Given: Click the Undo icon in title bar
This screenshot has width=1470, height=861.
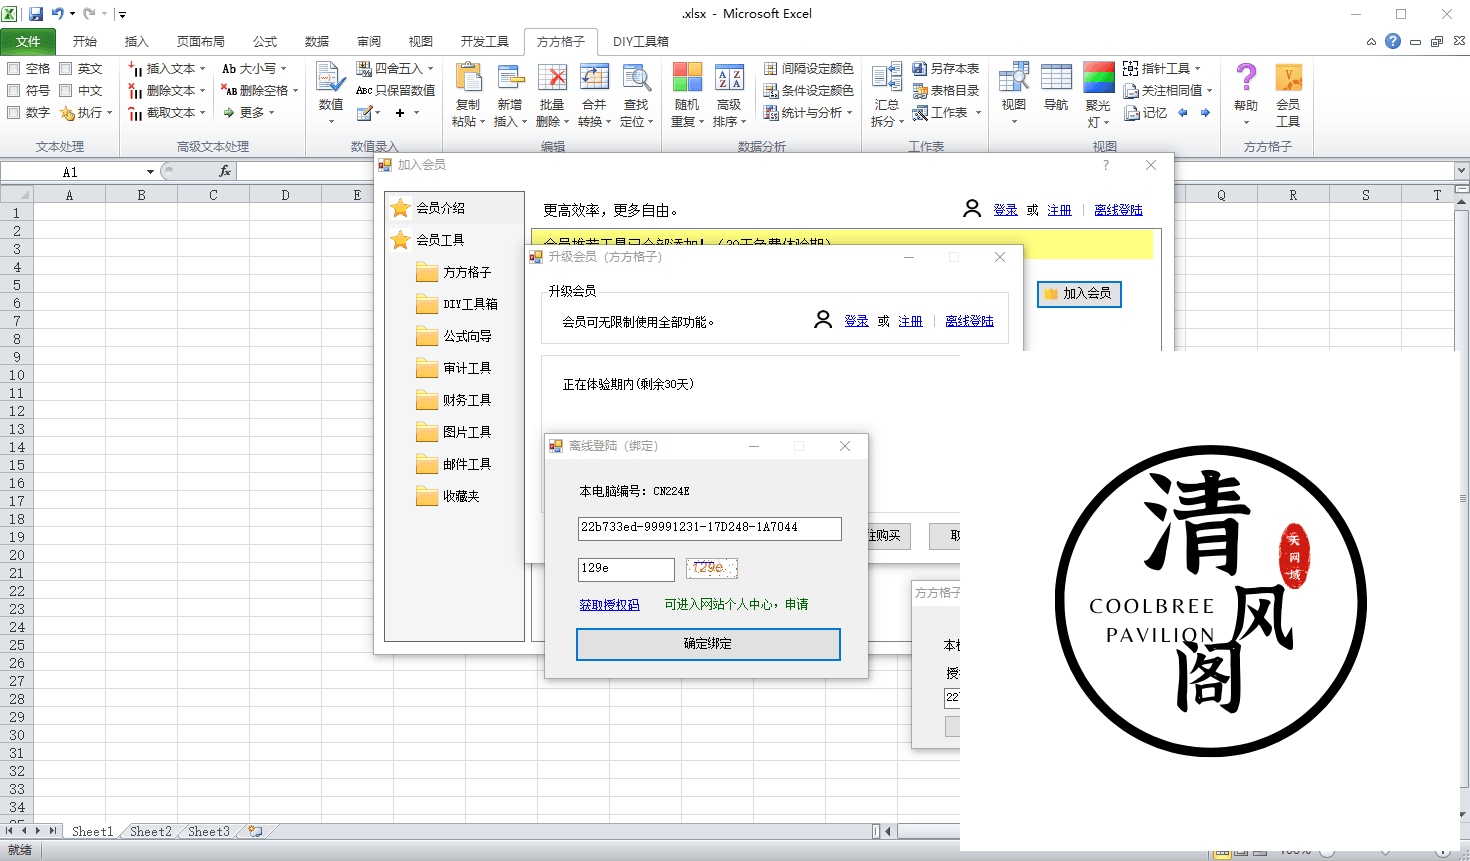Looking at the screenshot, I should [58, 14].
